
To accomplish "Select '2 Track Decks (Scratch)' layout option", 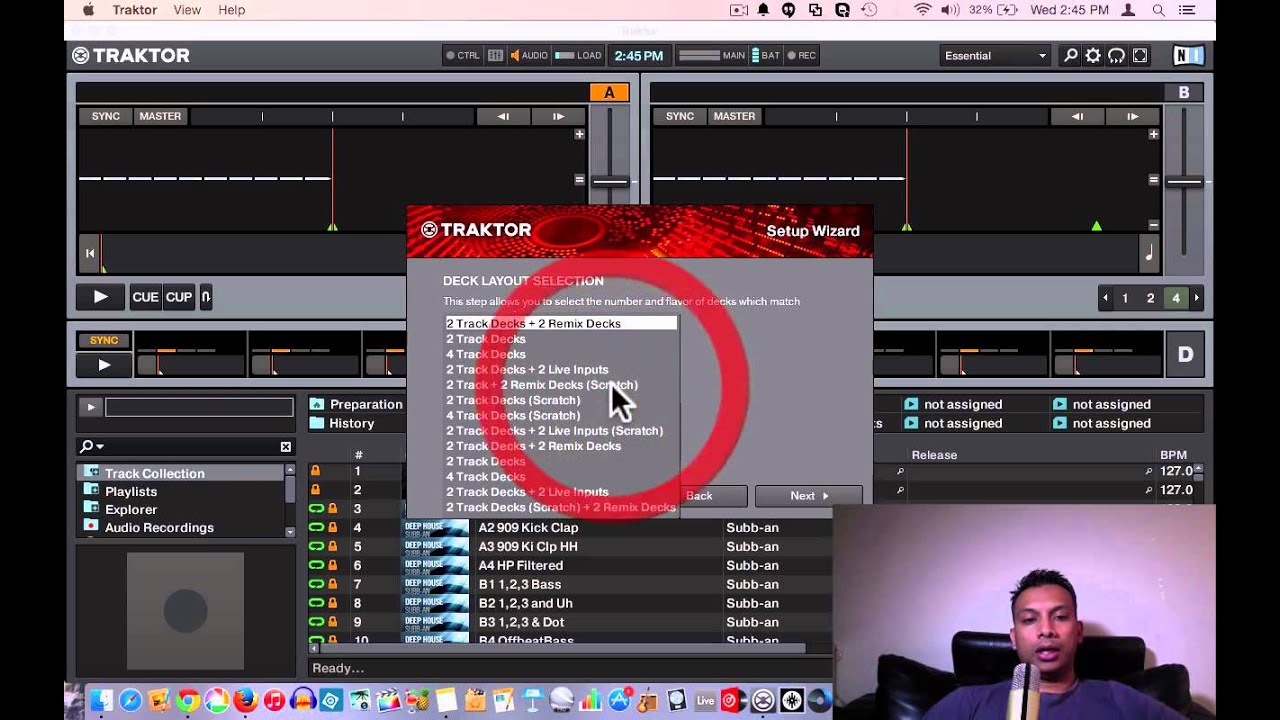I will 513,400.
